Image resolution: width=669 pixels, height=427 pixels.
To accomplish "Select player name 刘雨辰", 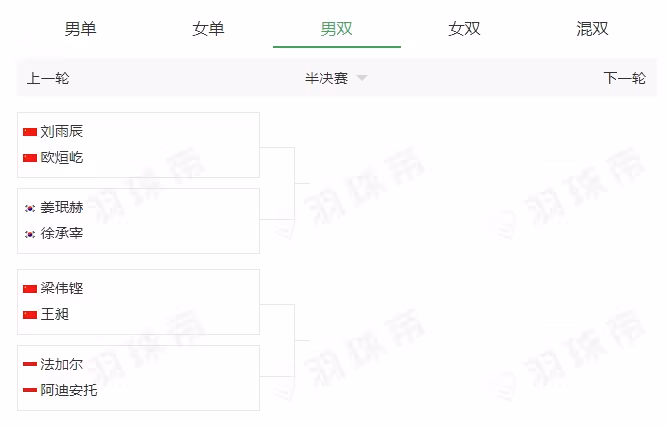I will pos(62,131).
